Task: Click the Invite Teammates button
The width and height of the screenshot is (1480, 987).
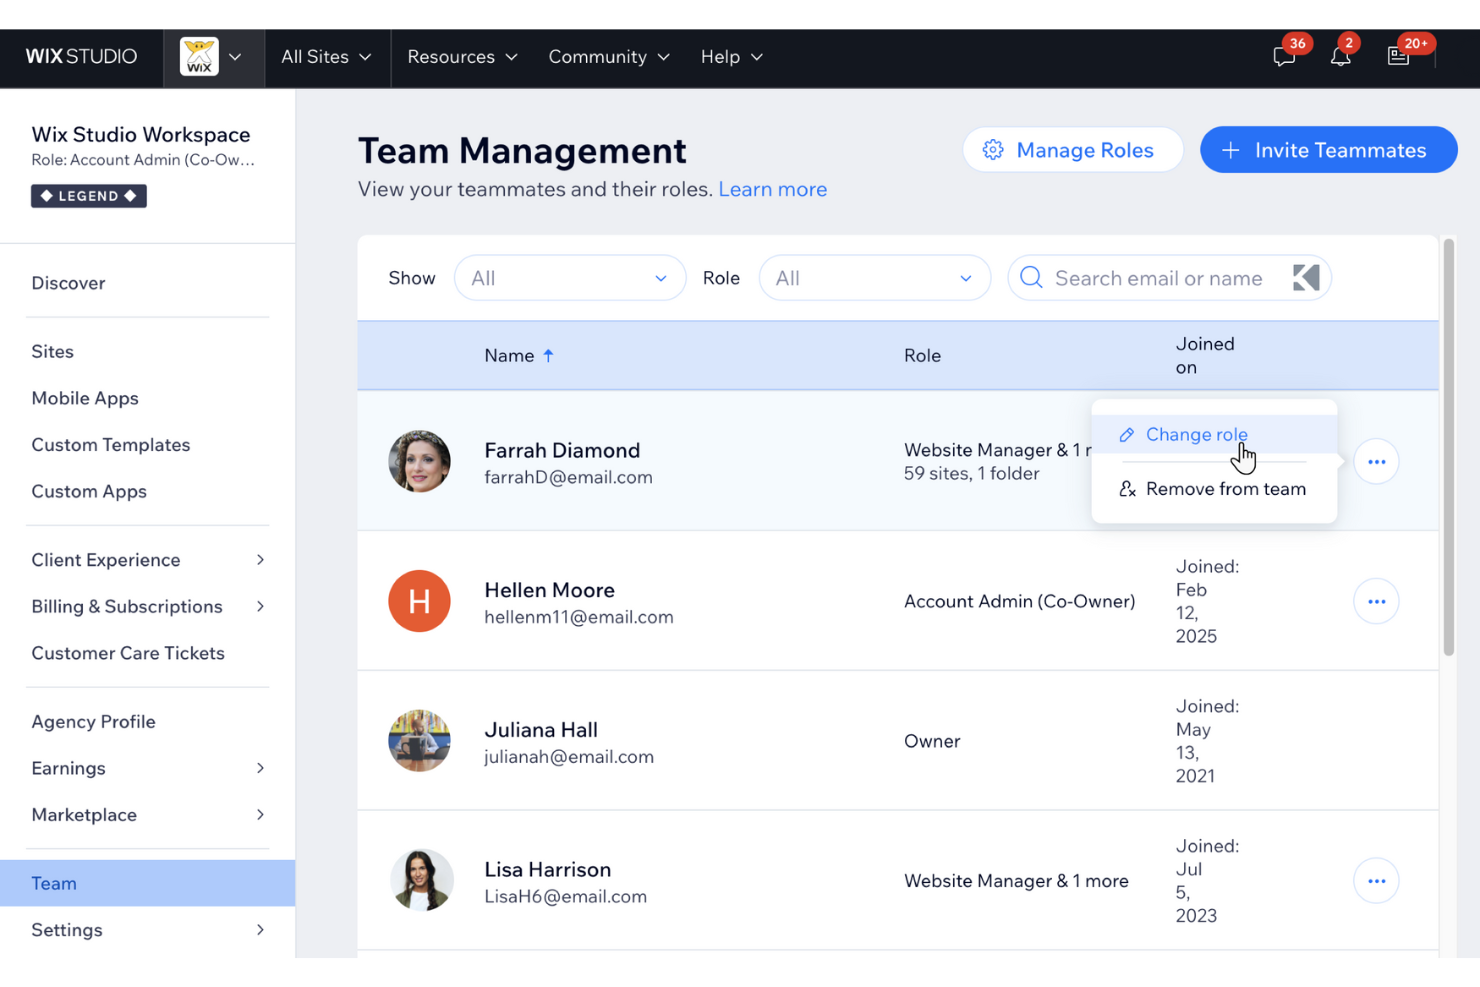Action: 1328,149
